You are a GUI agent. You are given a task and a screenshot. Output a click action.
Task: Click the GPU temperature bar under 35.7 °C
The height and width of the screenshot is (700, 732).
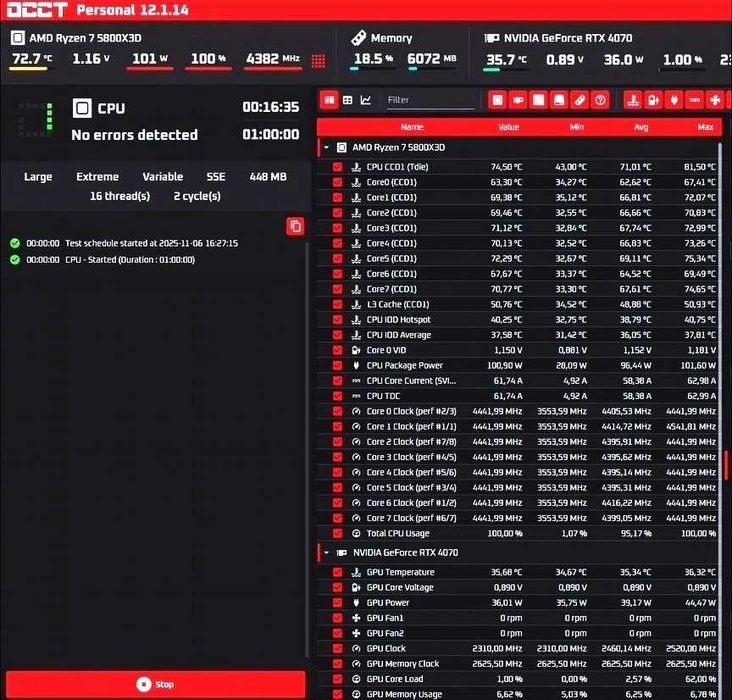[505, 70]
